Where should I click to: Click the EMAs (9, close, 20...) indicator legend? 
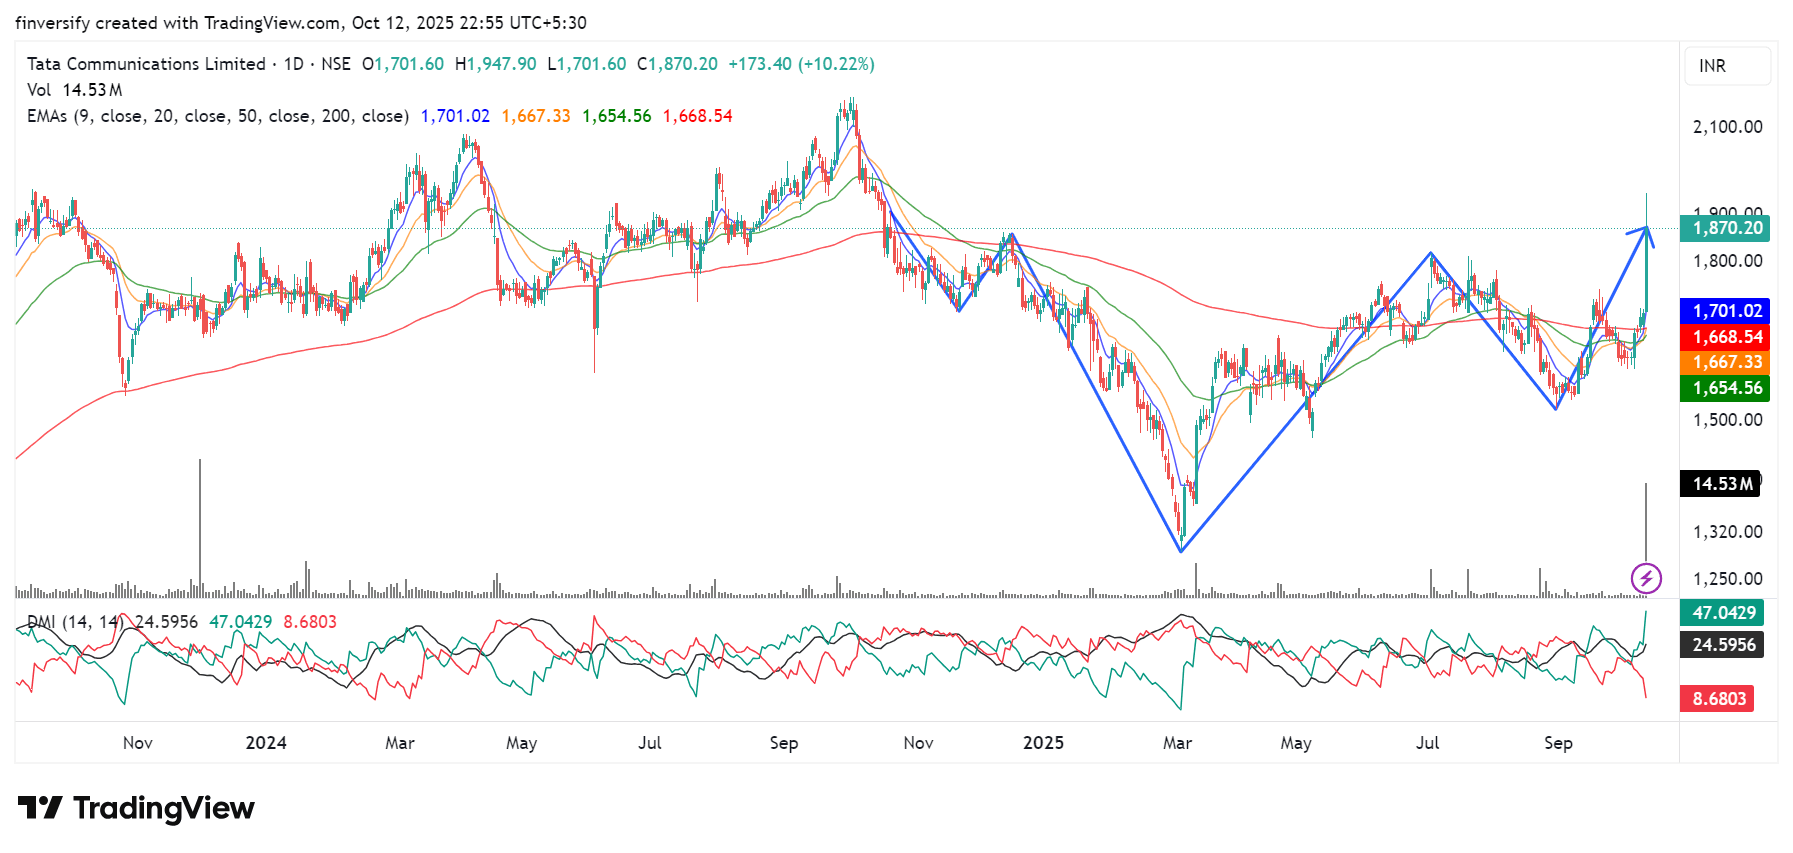pyautogui.click(x=218, y=116)
